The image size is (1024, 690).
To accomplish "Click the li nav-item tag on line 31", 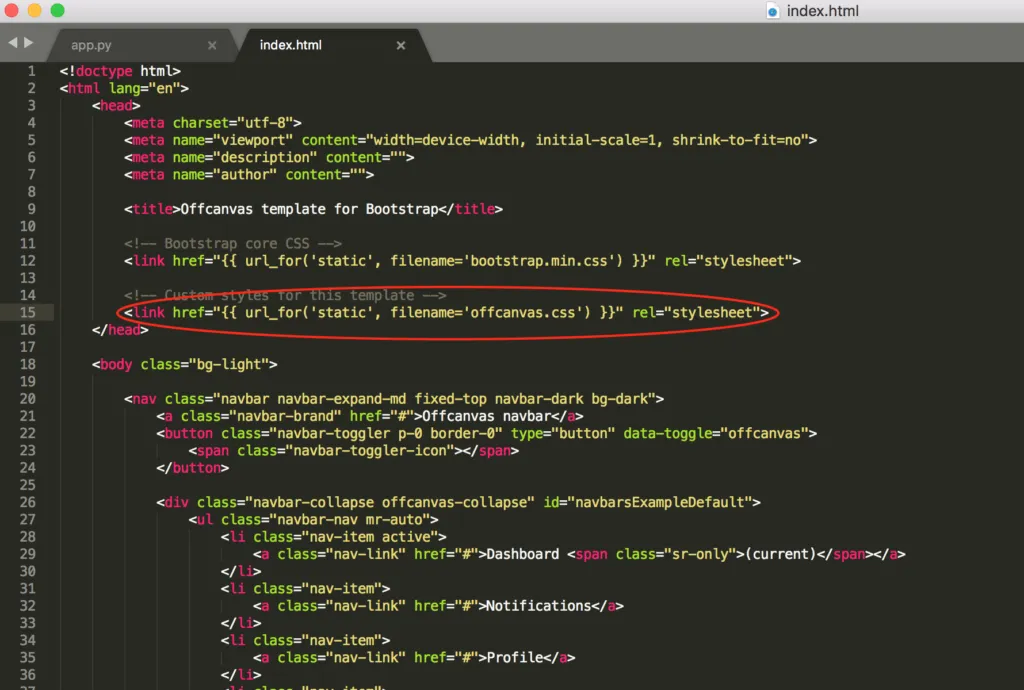I will (306, 589).
